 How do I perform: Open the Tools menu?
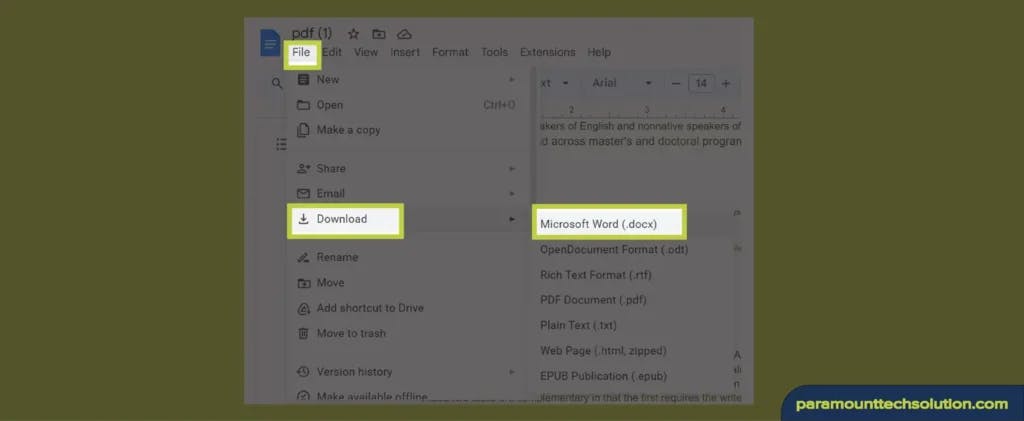[x=494, y=52]
